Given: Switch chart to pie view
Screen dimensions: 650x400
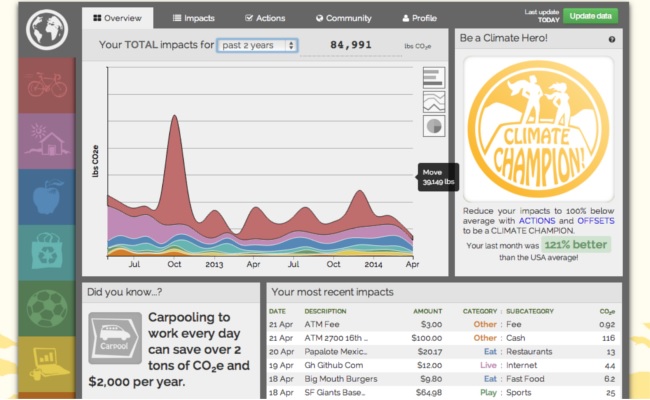Looking at the screenshot, I should tap(434, 126).
